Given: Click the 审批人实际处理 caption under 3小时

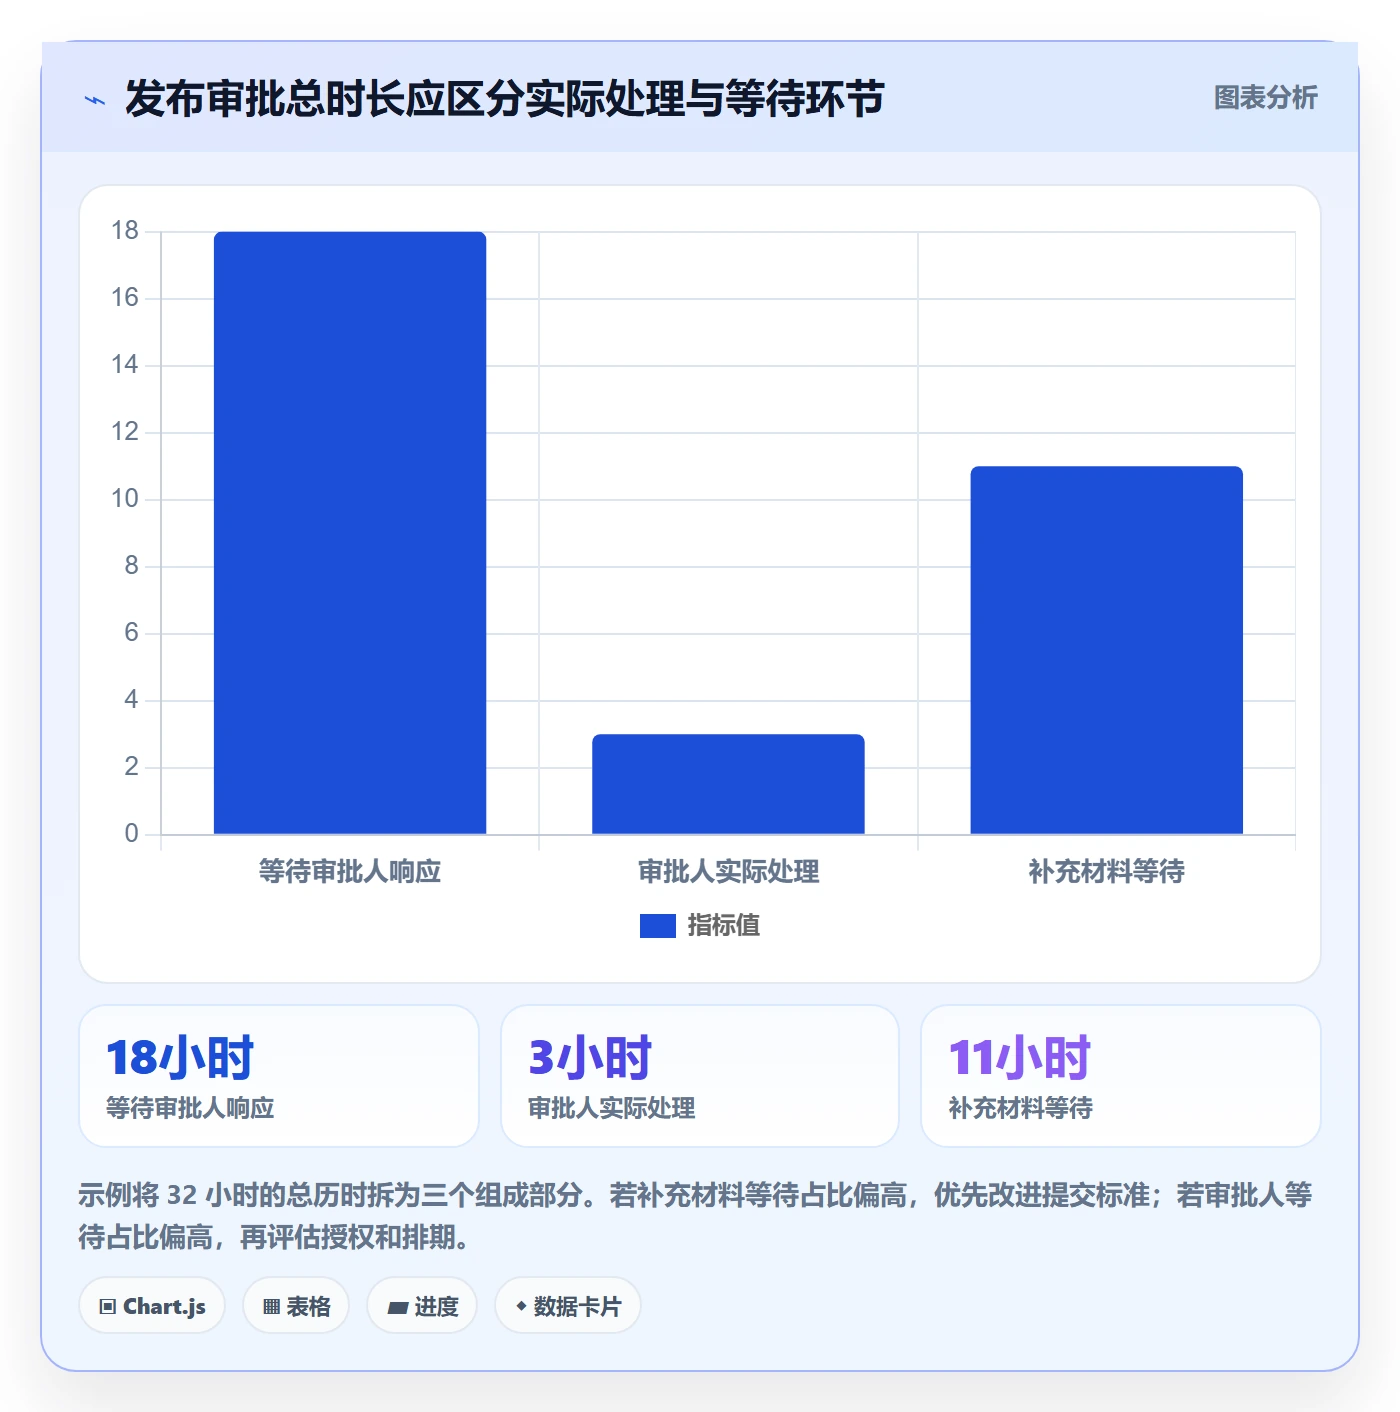Looking at the screenshot, I should coord(612,1108).
